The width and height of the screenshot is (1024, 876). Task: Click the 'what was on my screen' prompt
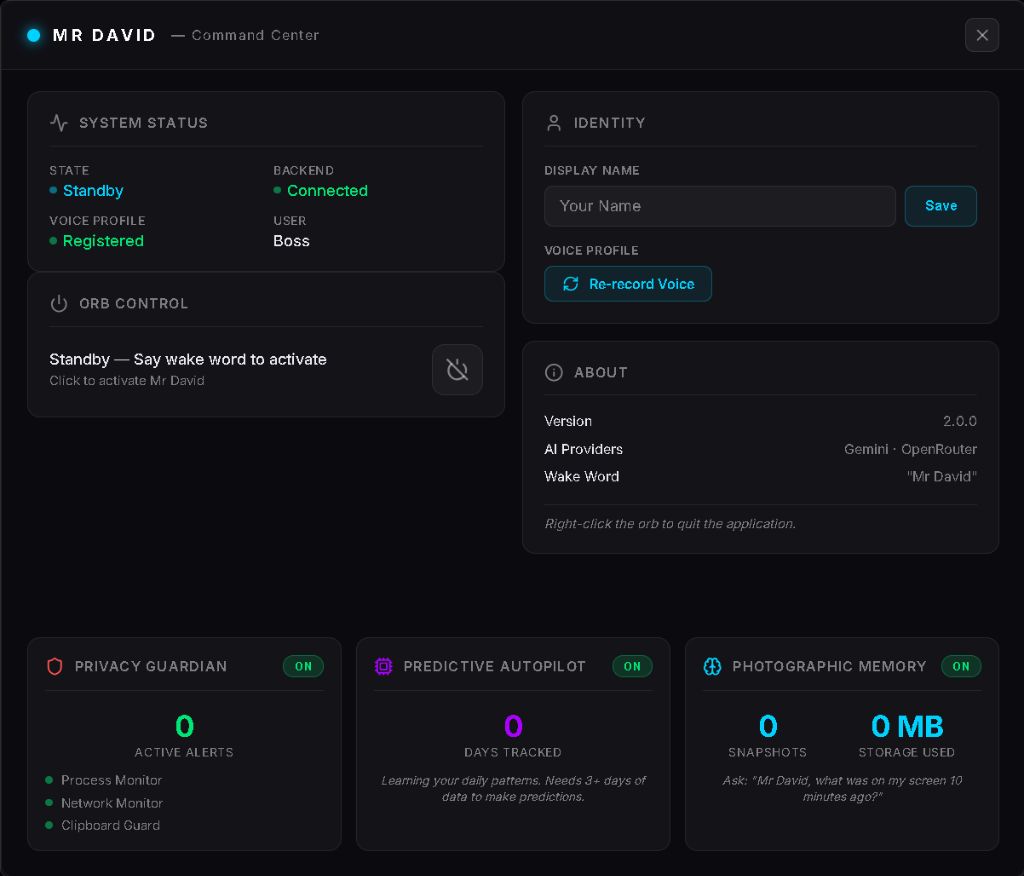click(842, 788)
